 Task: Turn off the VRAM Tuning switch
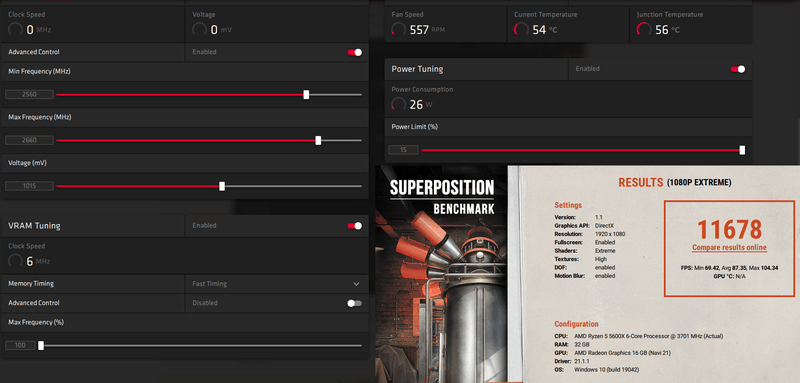(x=355, y=225)
